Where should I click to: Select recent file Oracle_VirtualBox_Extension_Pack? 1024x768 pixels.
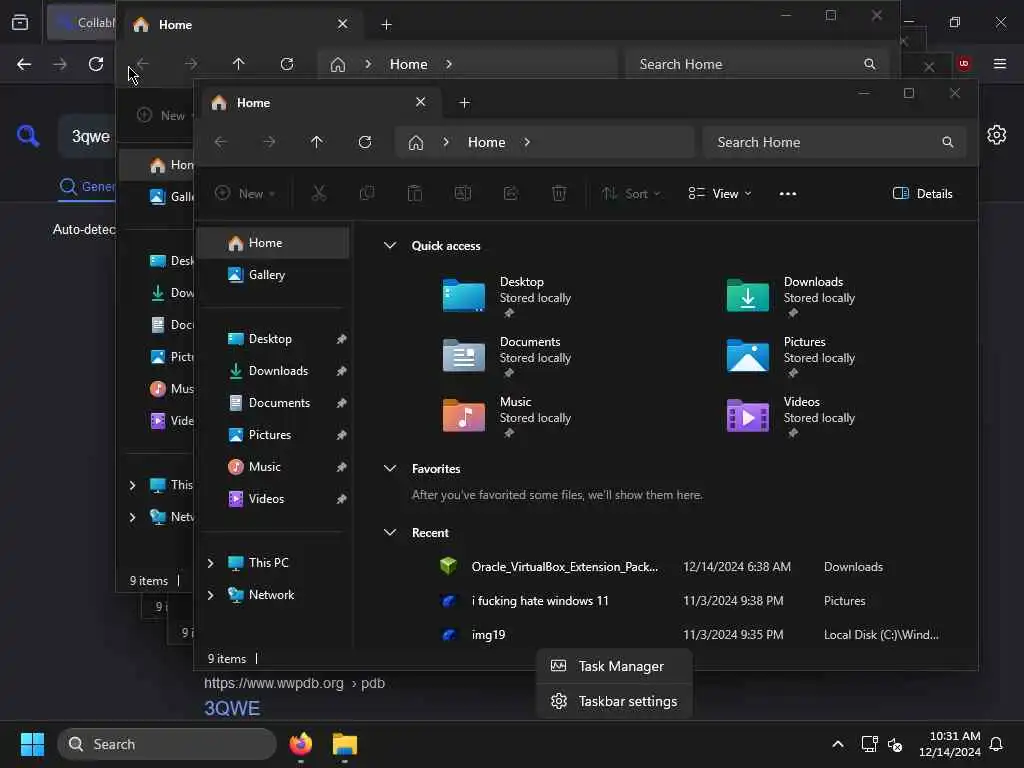564,567
